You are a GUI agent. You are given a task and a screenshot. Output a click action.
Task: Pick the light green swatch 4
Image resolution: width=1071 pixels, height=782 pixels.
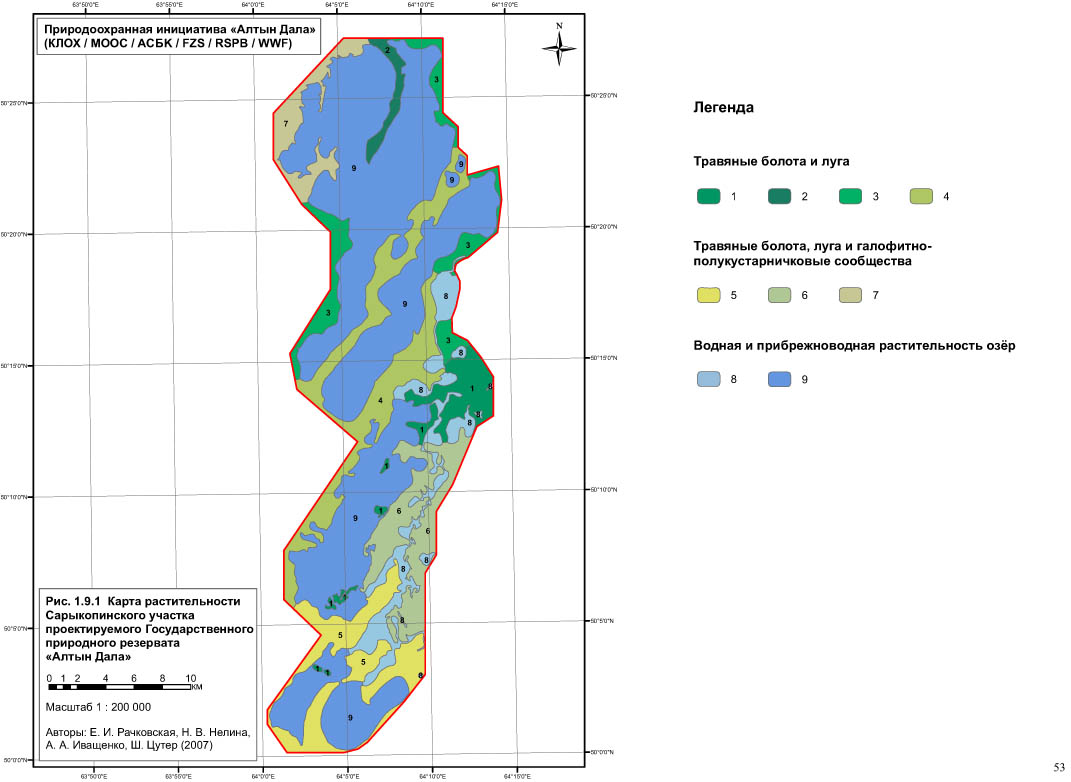pos(922,197)
